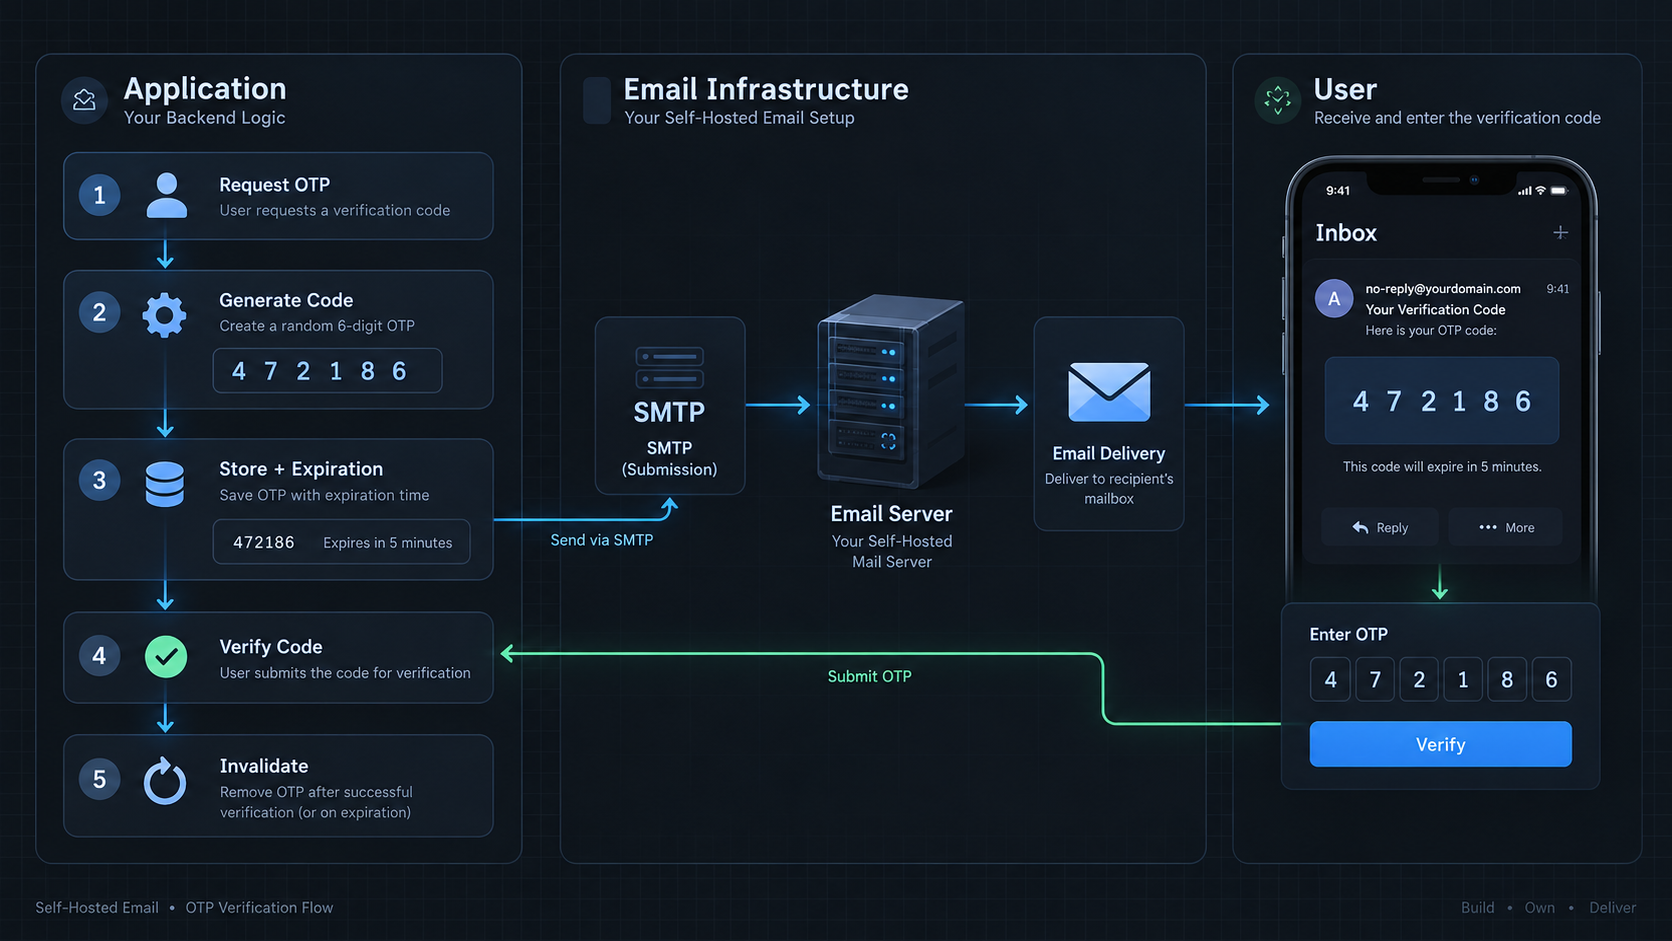The height and width of the screenshot is (941, 1672).
Task: Click the plus icon next to Inbox
Action: (1560, 232)
